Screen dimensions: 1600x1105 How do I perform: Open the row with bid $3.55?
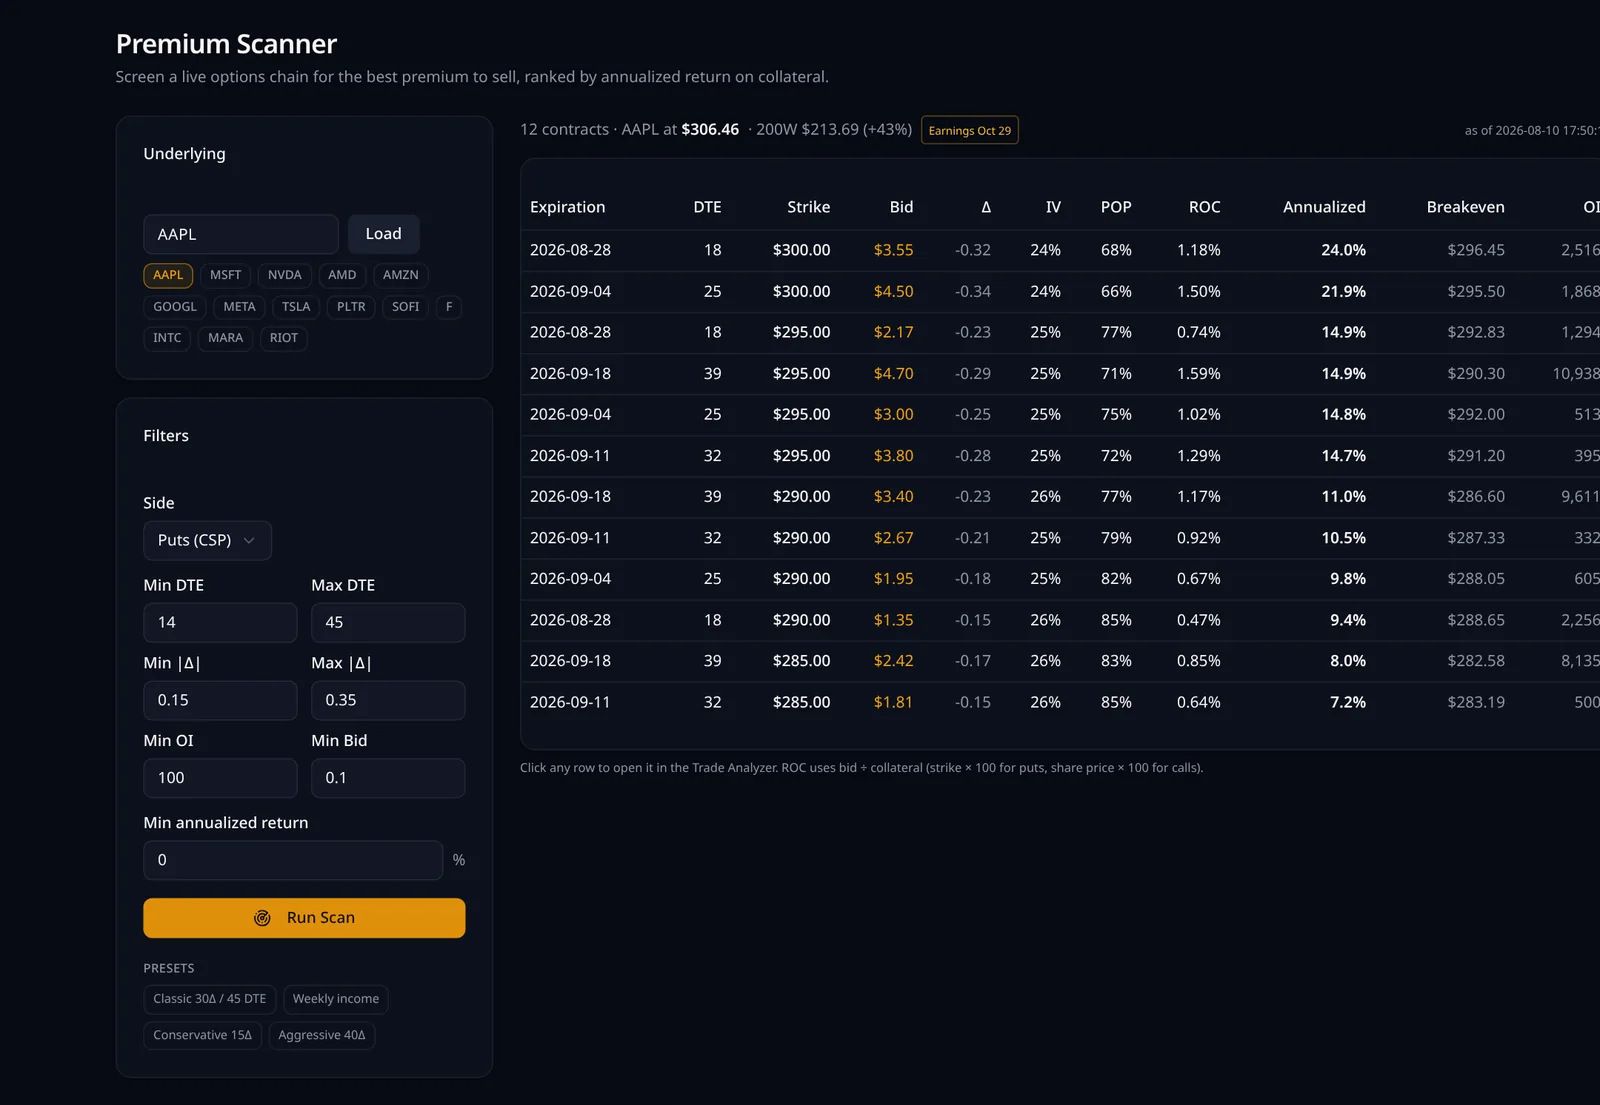pyautogui.click(x=1060, y=250)
